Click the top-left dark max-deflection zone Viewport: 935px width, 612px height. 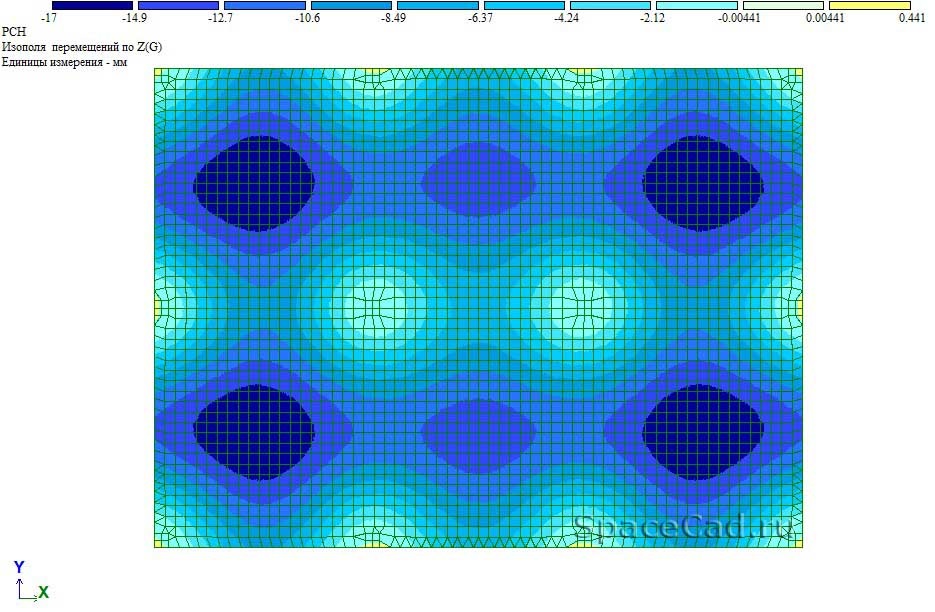click(254, 183)
